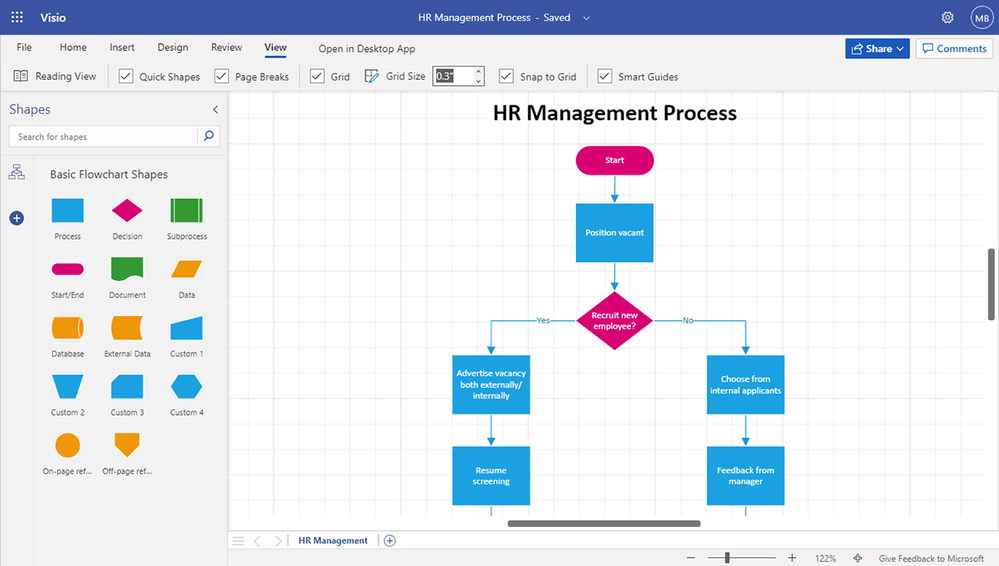999x566 pixels.
Task: Select the View tab
Action: point(275,47)
